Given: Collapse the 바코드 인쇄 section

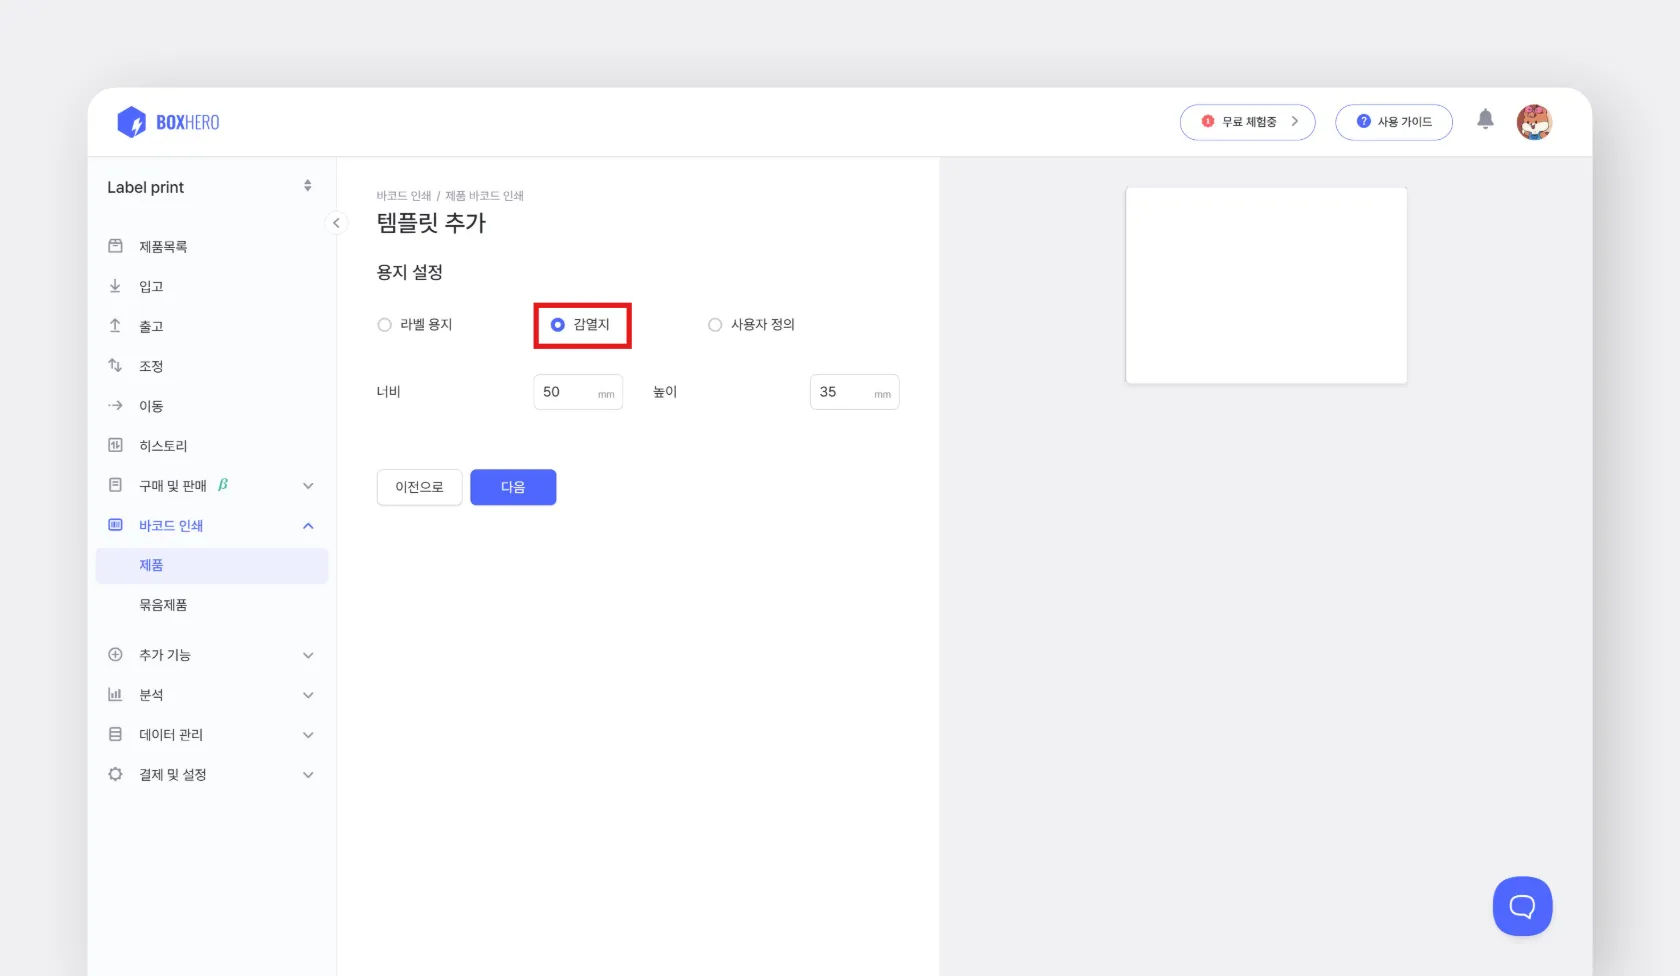Looking at the screenshot, I should [307, 525].
